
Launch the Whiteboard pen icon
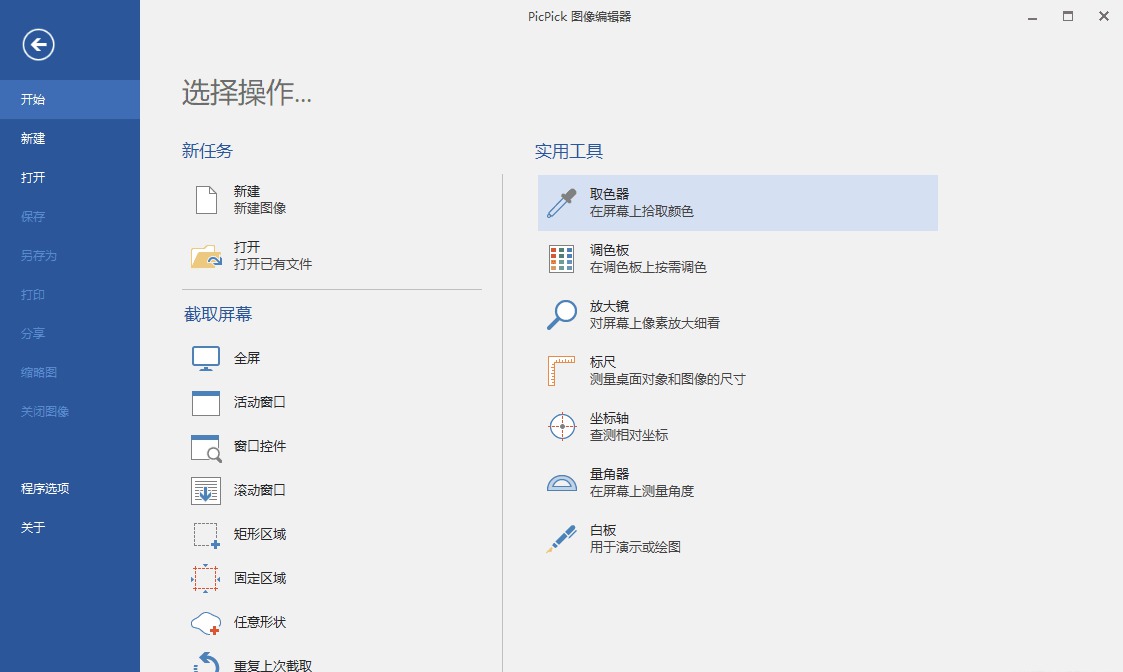click(x=561, y=539)
